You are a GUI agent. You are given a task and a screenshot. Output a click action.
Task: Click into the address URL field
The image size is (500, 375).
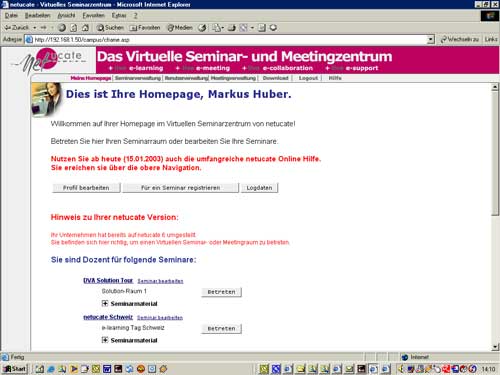(x=230, y=40)
